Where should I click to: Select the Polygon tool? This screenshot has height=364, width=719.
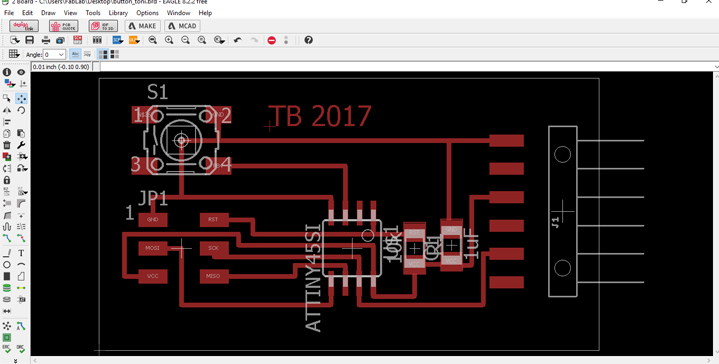[x=21, y=276]
